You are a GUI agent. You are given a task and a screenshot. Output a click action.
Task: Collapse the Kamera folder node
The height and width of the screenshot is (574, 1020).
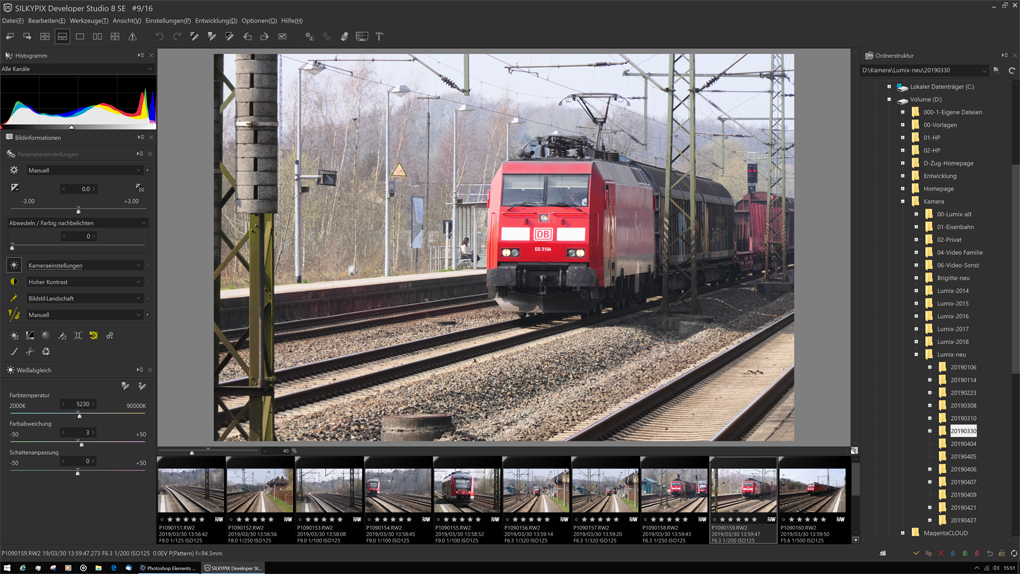coord(903,202)
